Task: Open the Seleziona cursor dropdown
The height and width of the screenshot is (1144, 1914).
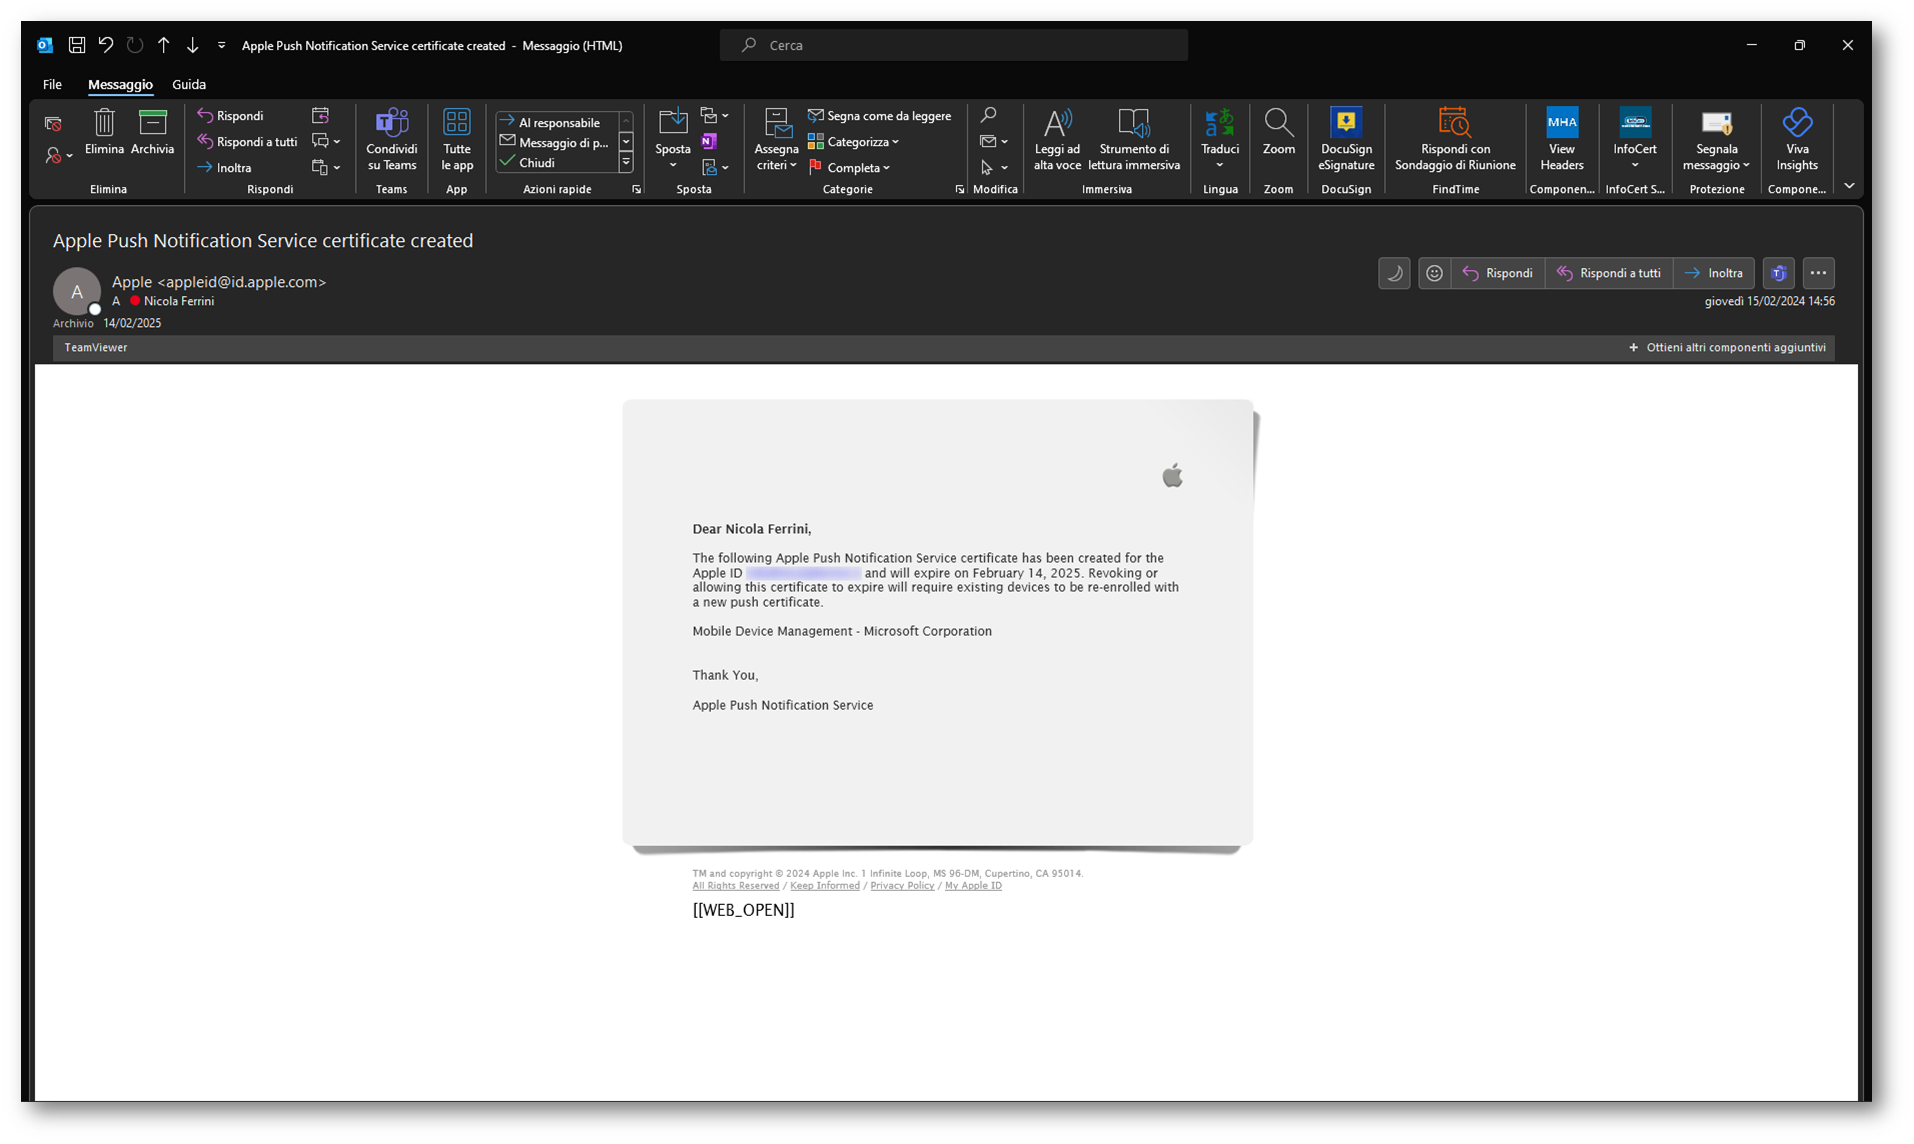Action: coord(994,168)
